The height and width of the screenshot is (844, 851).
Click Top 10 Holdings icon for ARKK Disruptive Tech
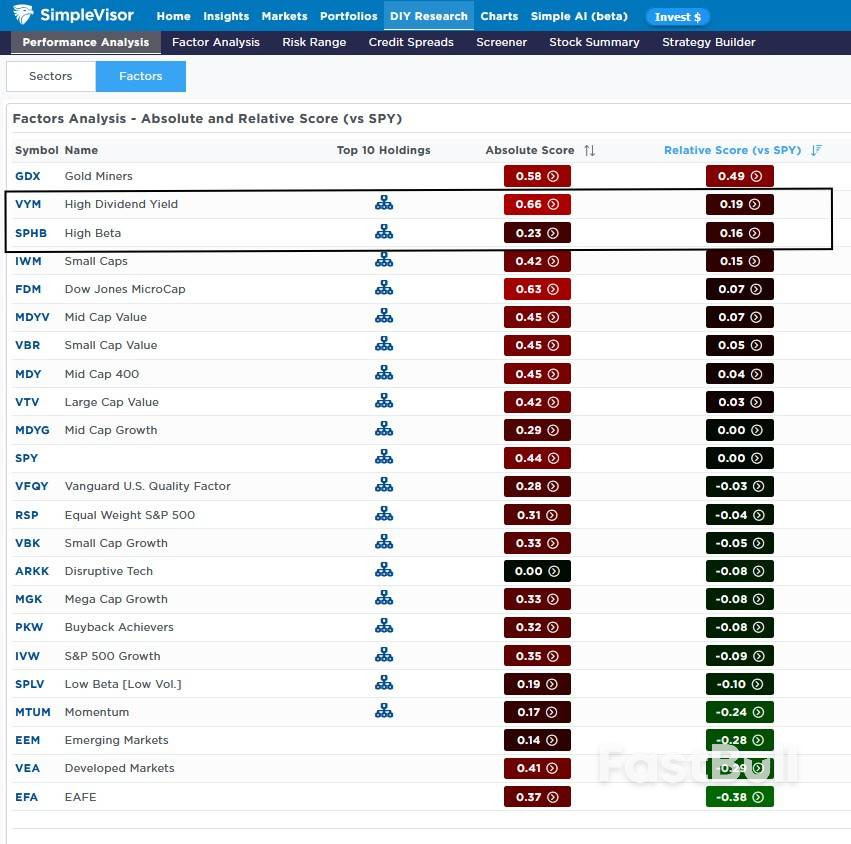pyautogui.click(x=384, y=571)
